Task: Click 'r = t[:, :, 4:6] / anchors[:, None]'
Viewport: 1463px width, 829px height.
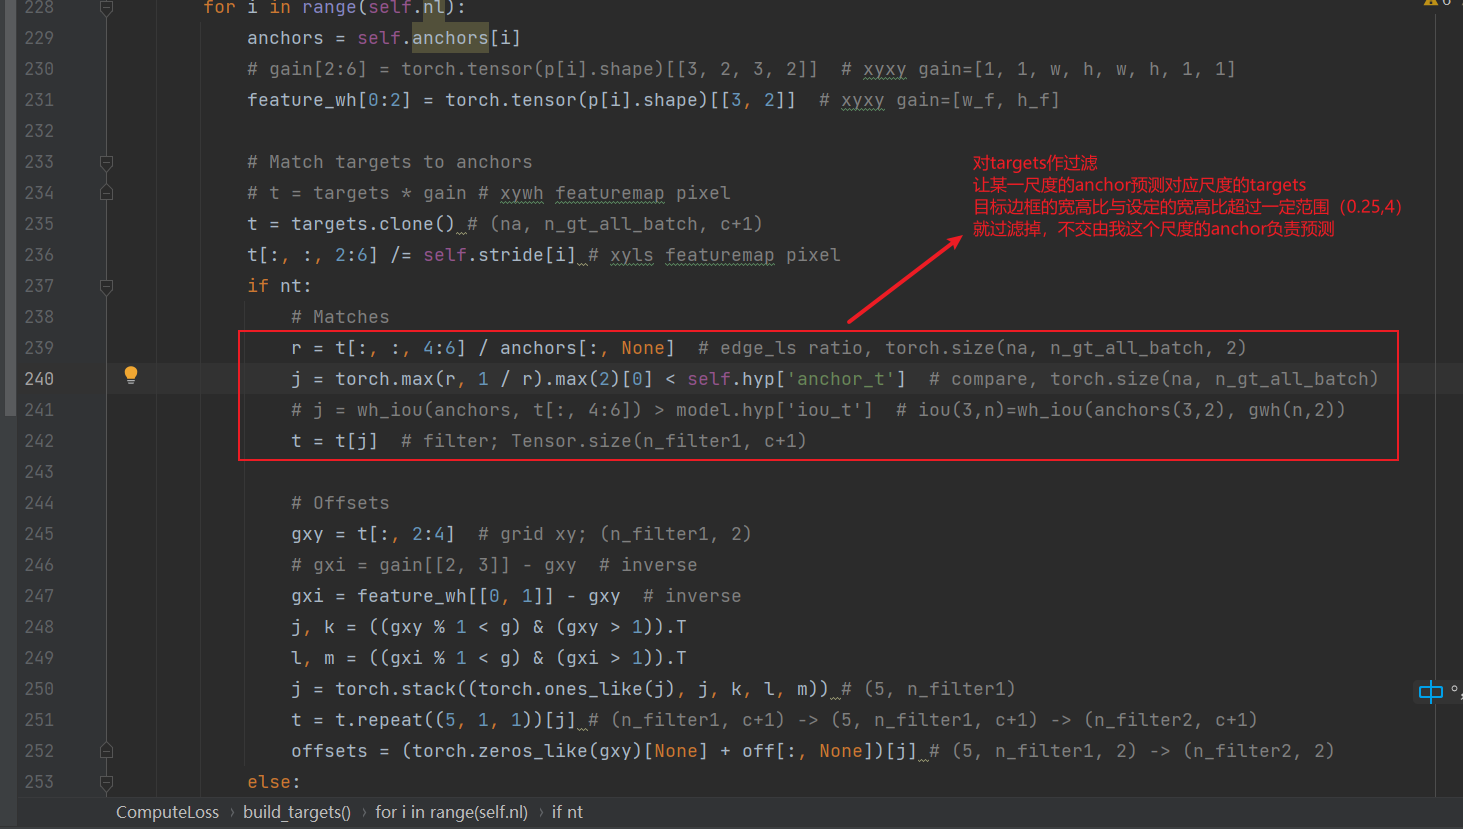Action: tap(483, 348)
